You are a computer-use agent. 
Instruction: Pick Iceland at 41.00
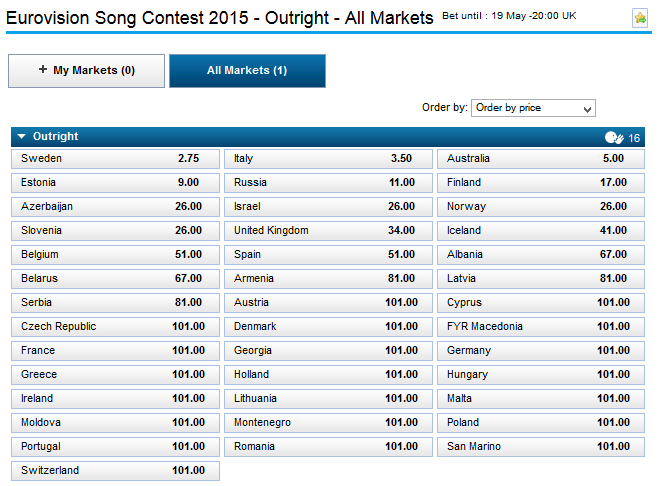point(538,231)
